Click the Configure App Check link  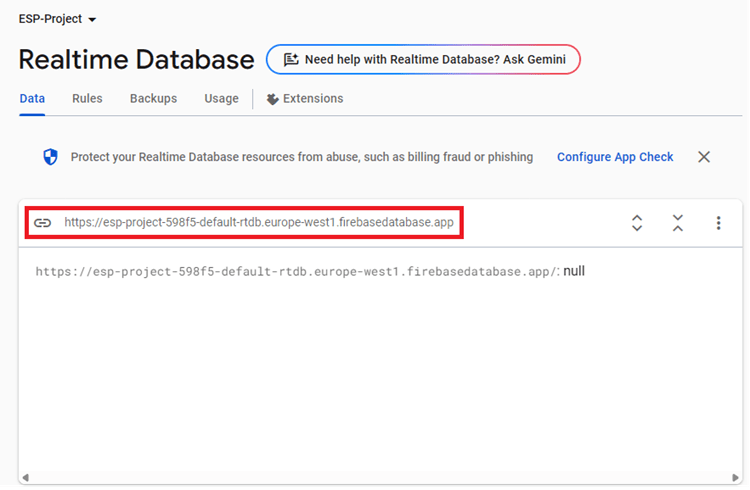[x=615, y=157]
